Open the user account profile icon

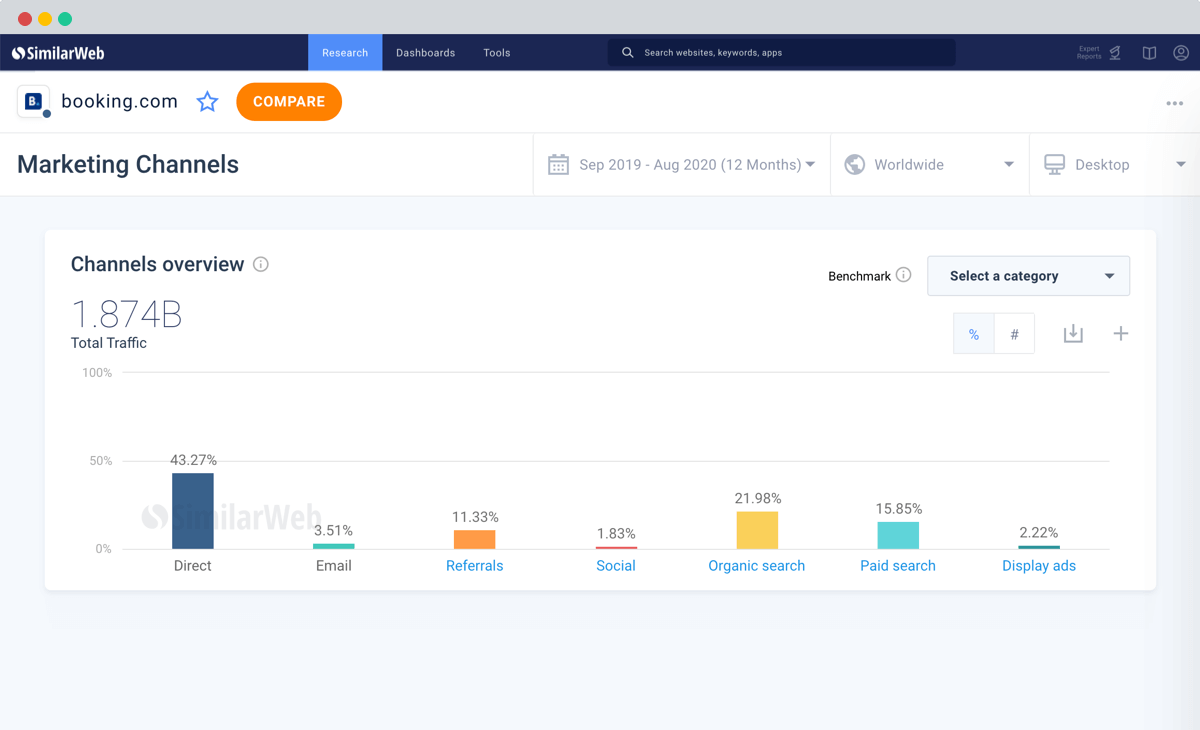1181,53
